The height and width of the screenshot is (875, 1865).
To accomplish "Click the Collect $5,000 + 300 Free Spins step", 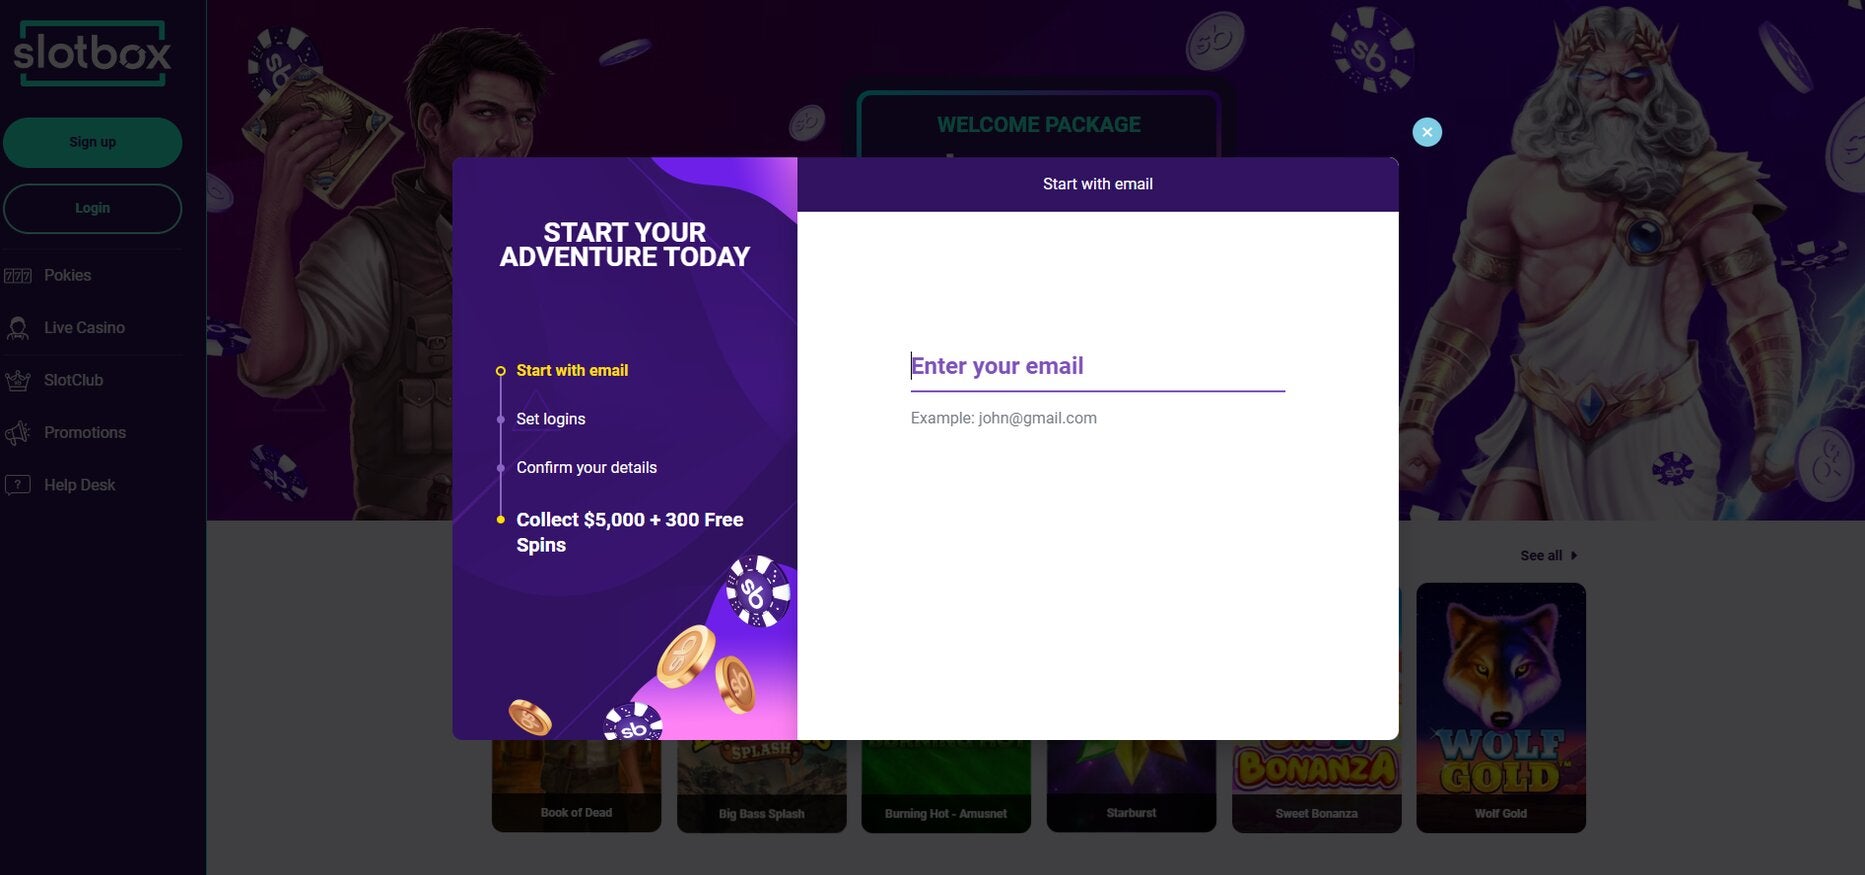I will (630, 533).
